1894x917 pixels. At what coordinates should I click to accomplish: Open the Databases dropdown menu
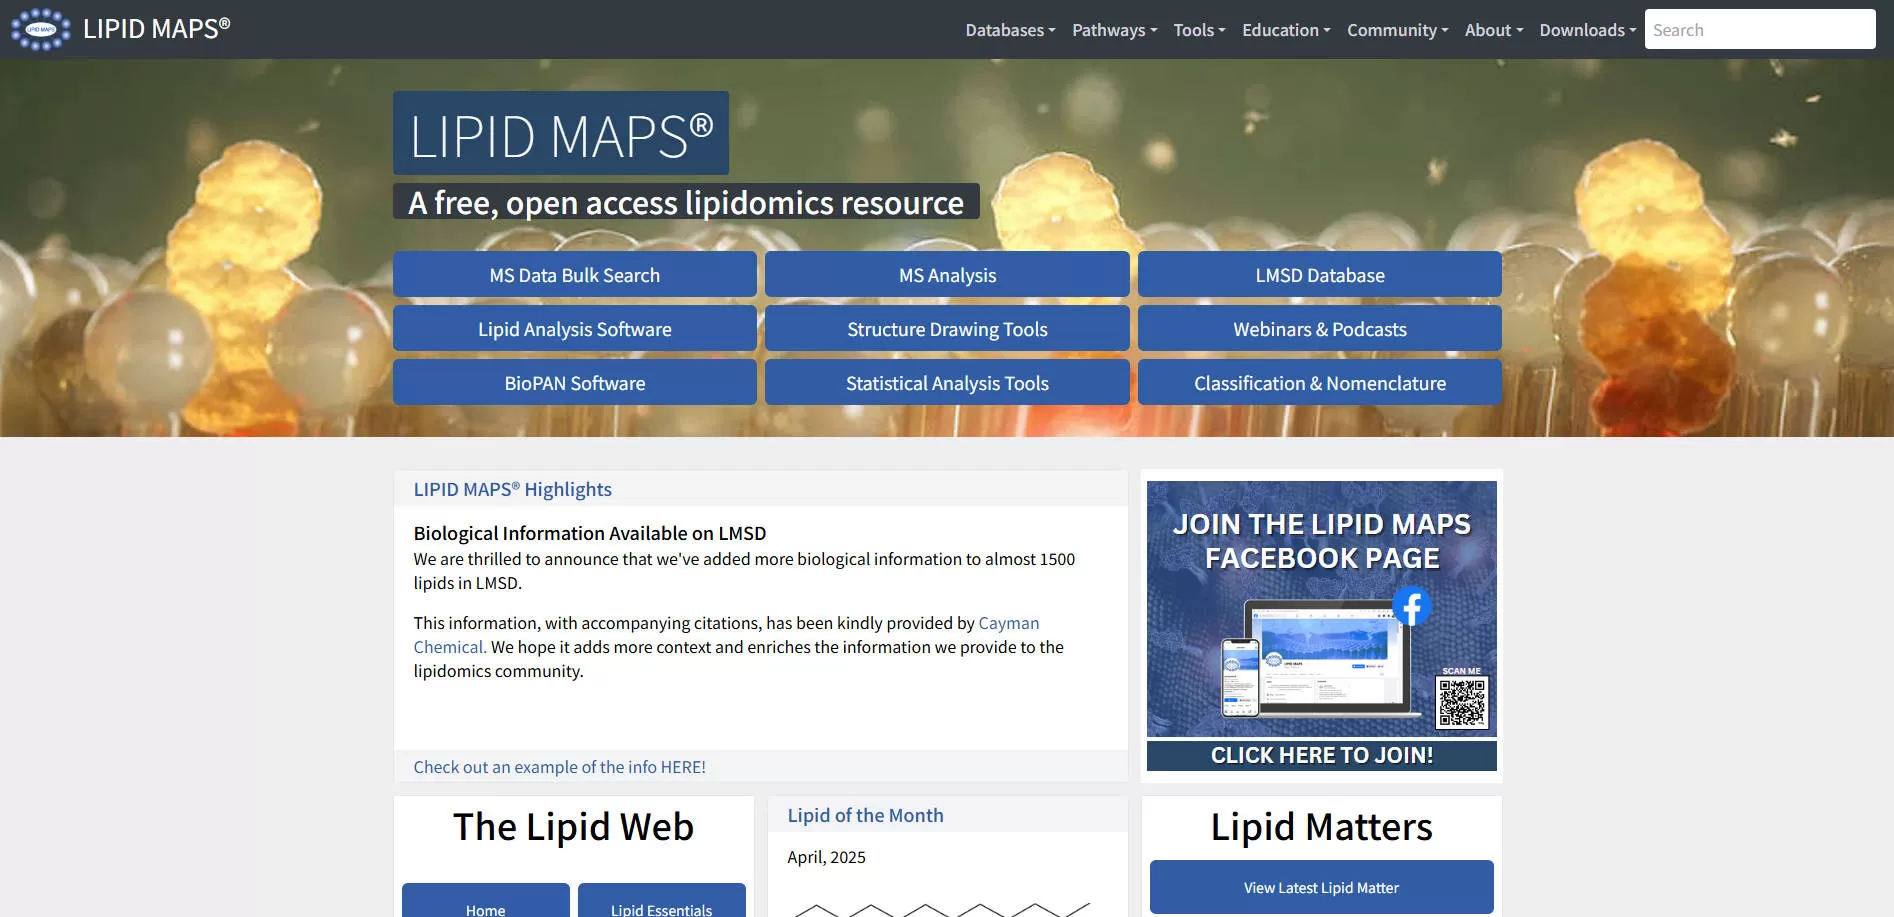1008,30
